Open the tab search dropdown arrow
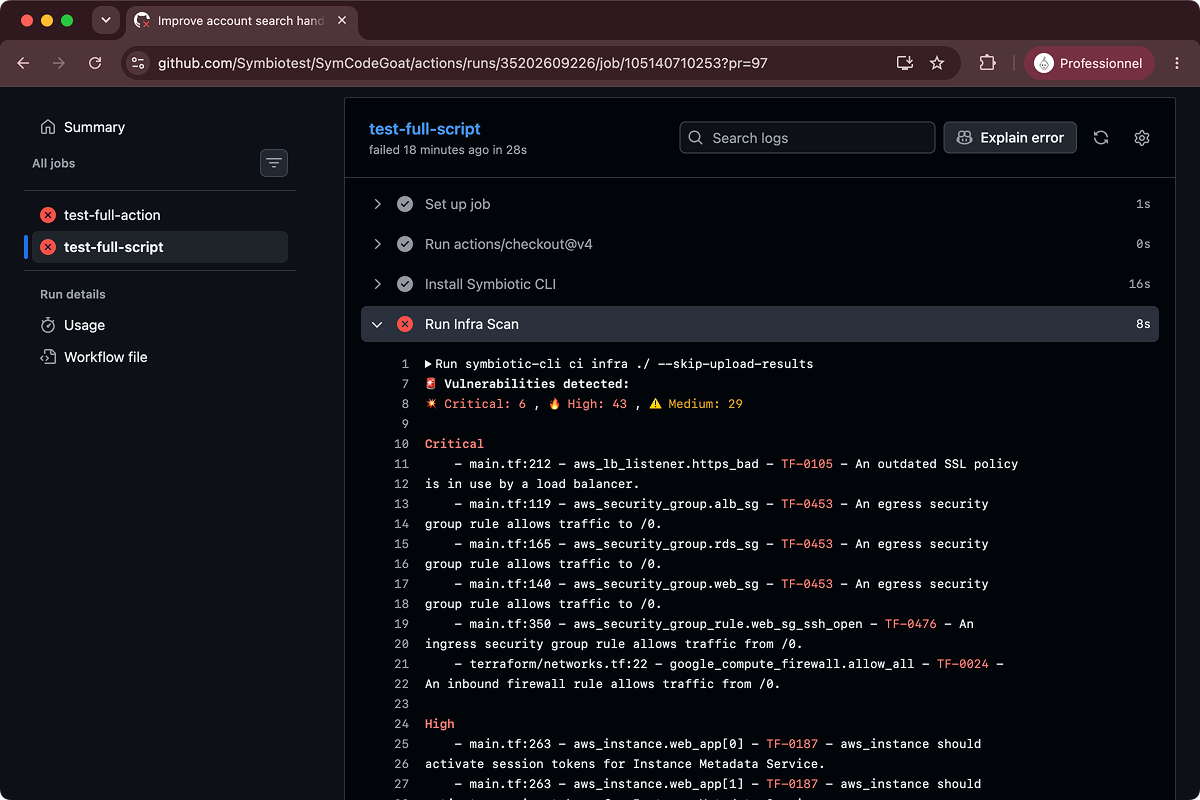Viewport: 1200px width, 800px height. coord(106,20)
